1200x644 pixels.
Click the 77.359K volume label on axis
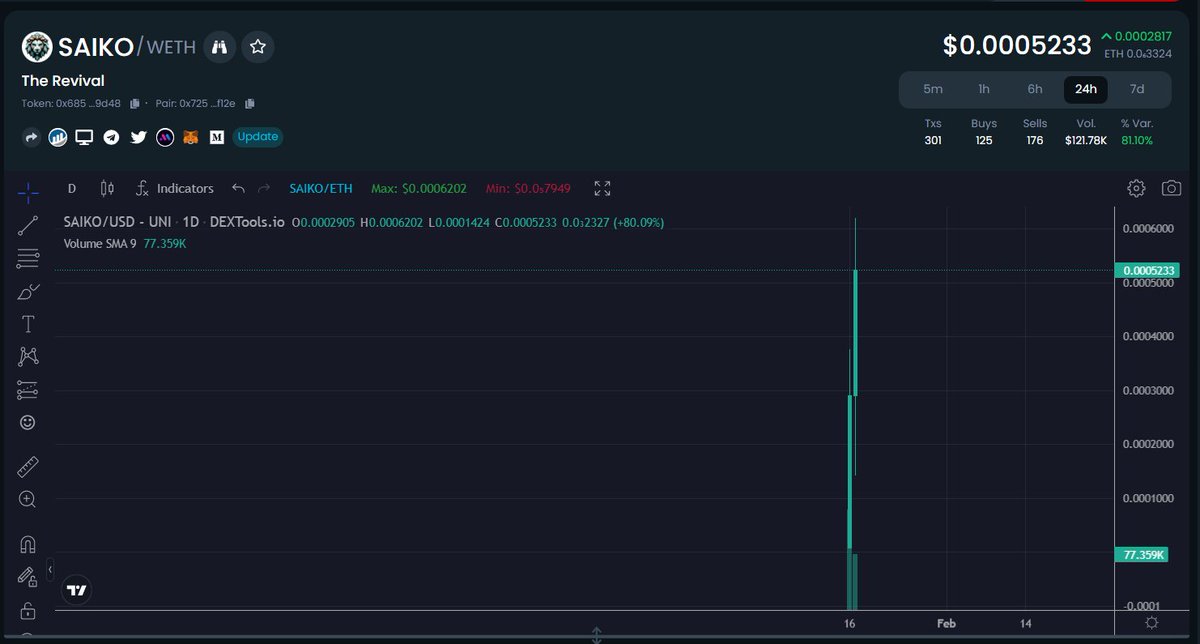1143,554
